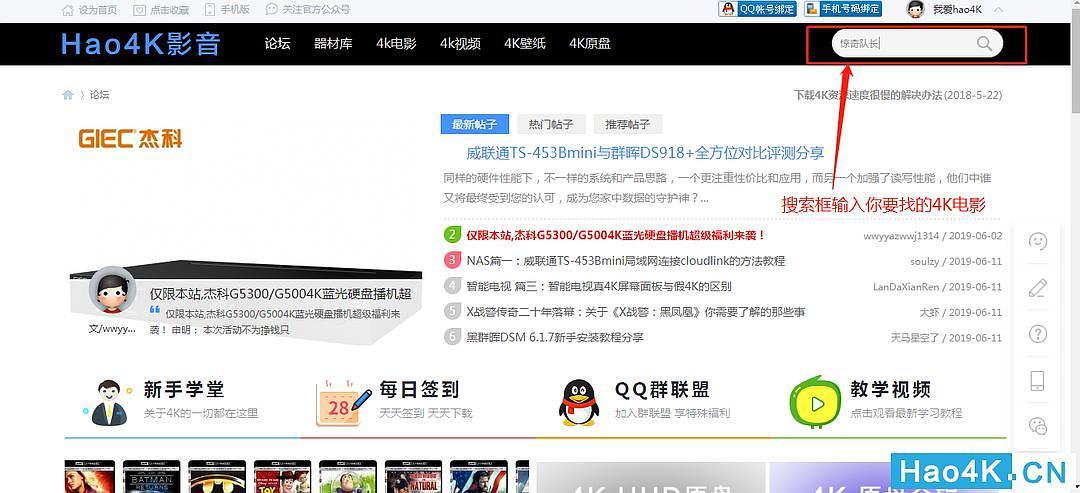1080x493 pixels.
Task: Click the QQ帐号绑定 button
Action: tap(757, 9)
